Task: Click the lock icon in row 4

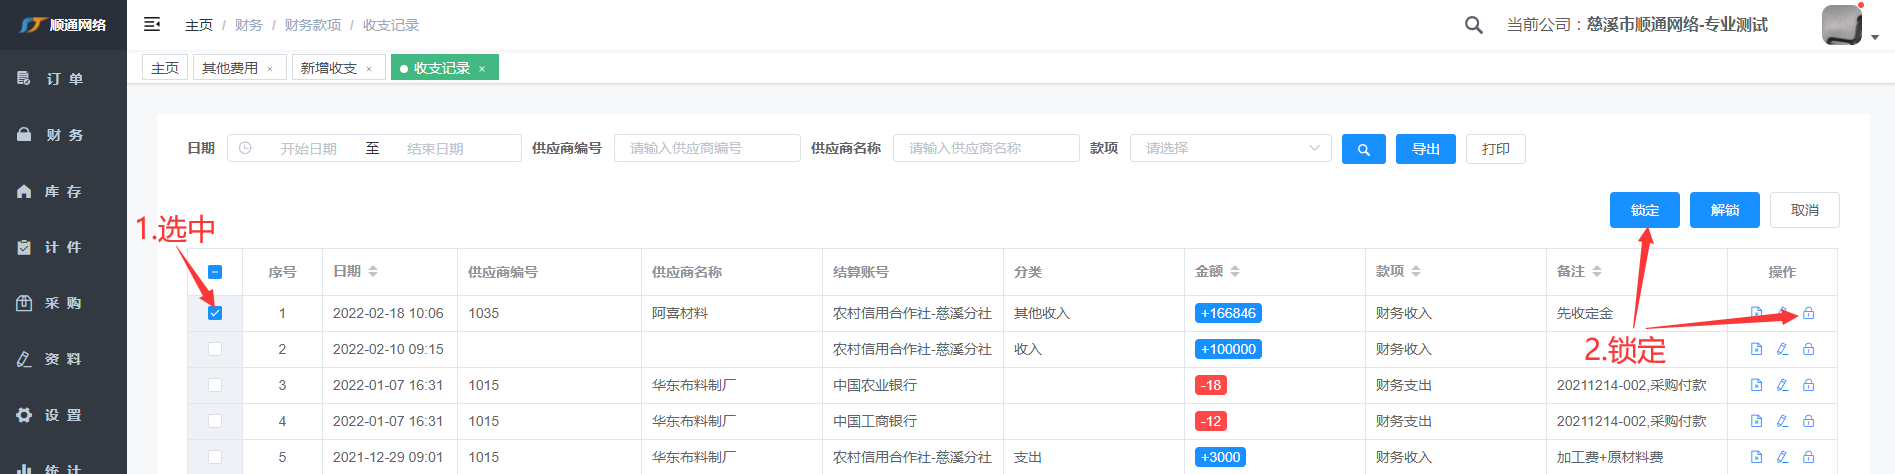Action: click(x=1808, y=421)
